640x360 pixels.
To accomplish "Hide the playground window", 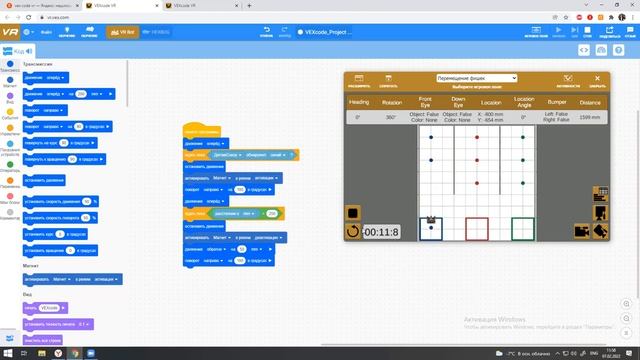I will (388, 80).
